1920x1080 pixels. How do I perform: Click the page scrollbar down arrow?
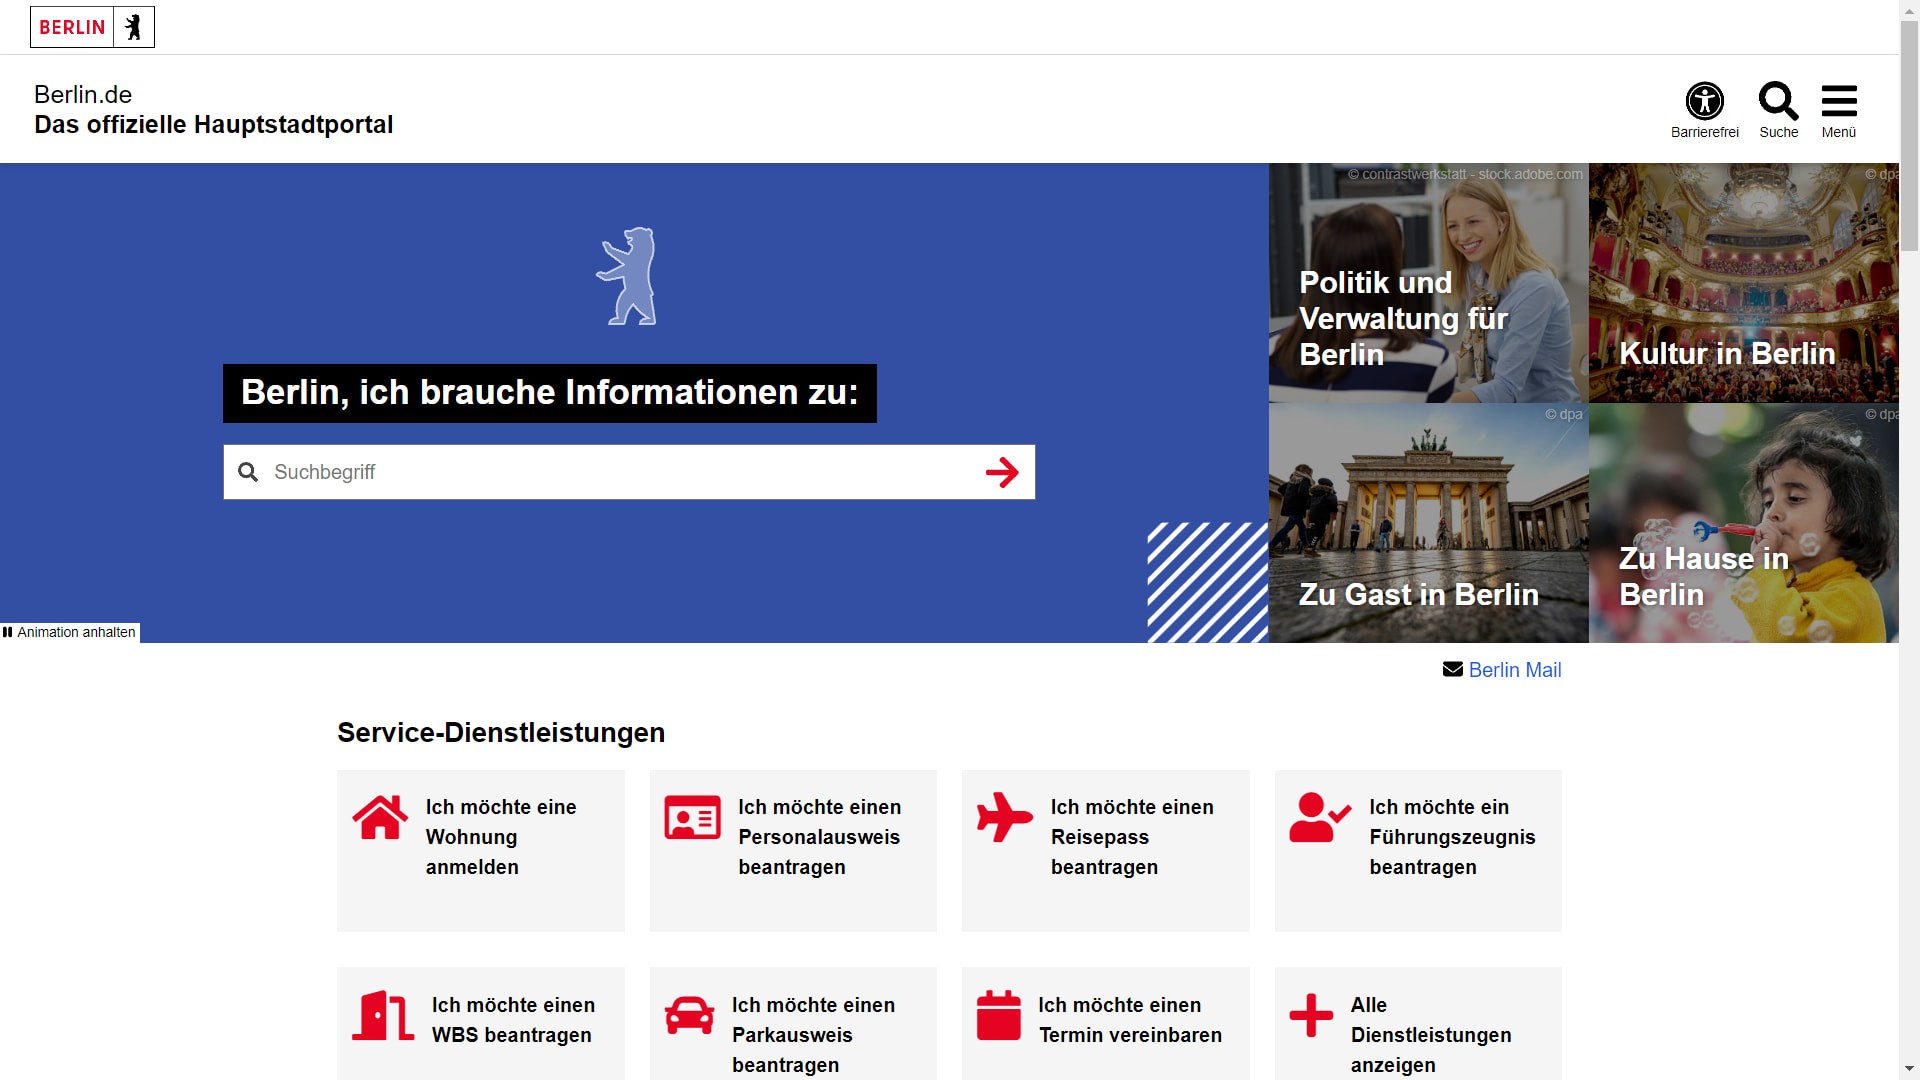tap(1909, 1069)
